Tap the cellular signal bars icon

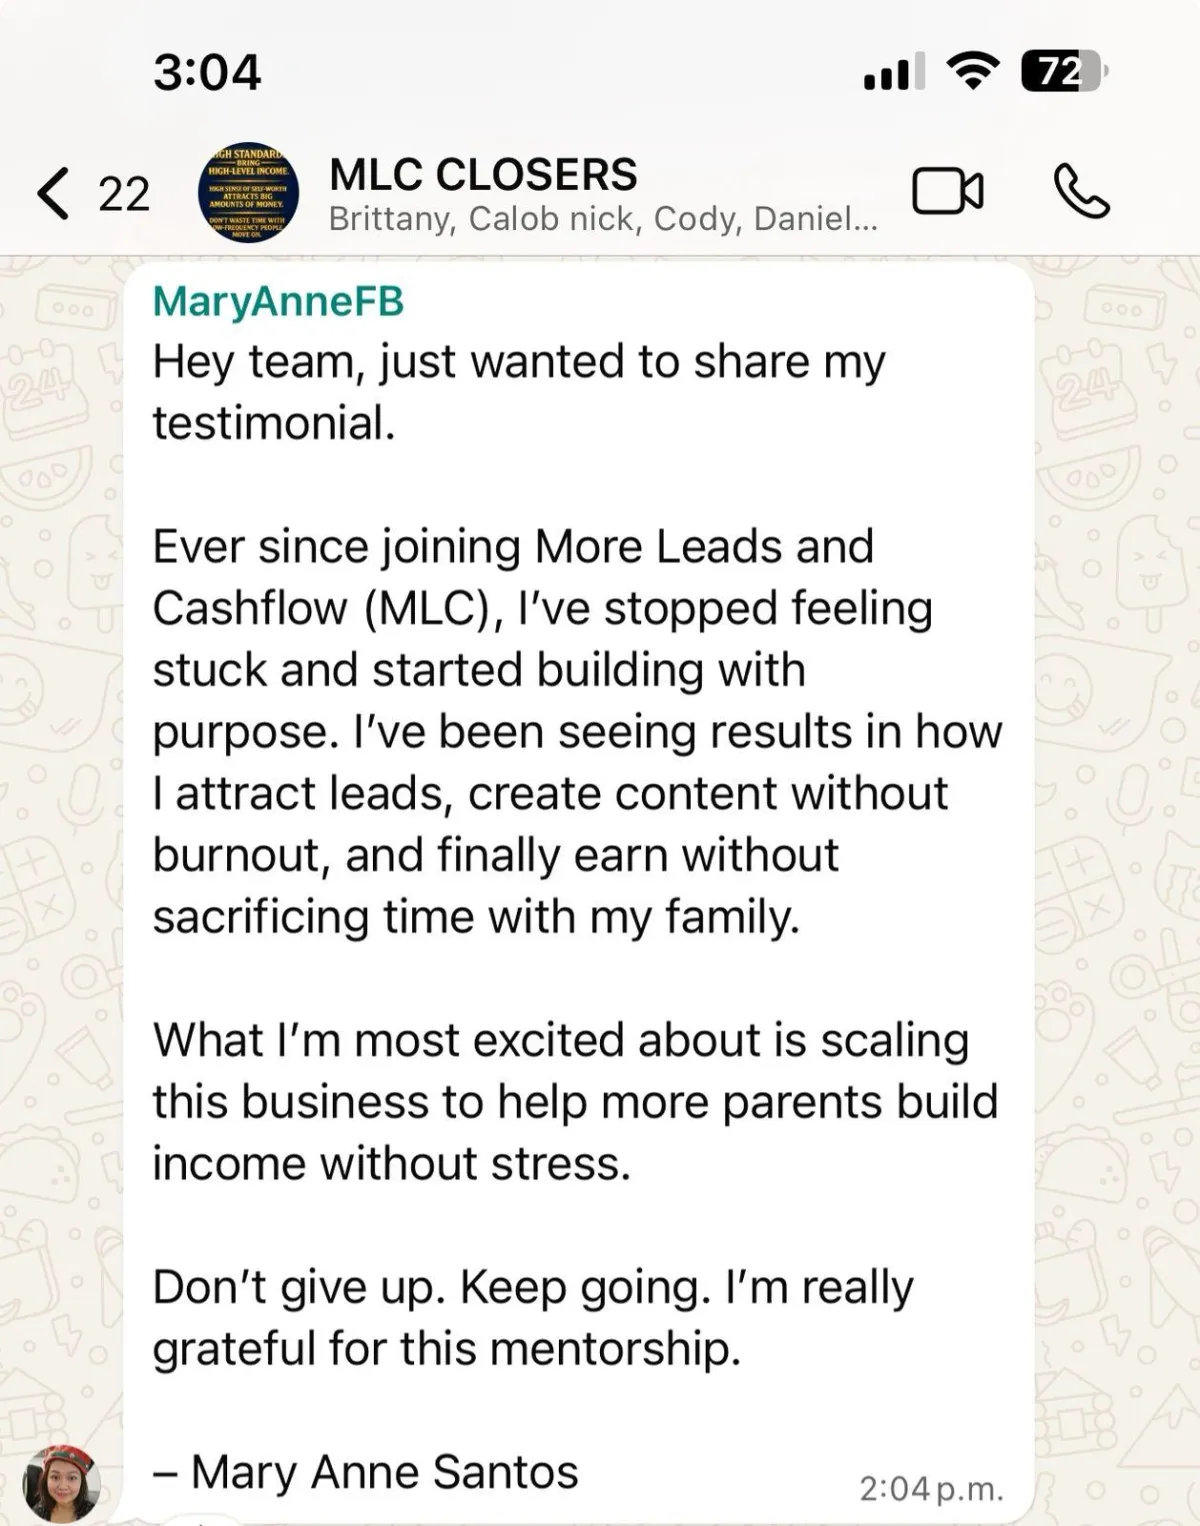pos(893,73)
